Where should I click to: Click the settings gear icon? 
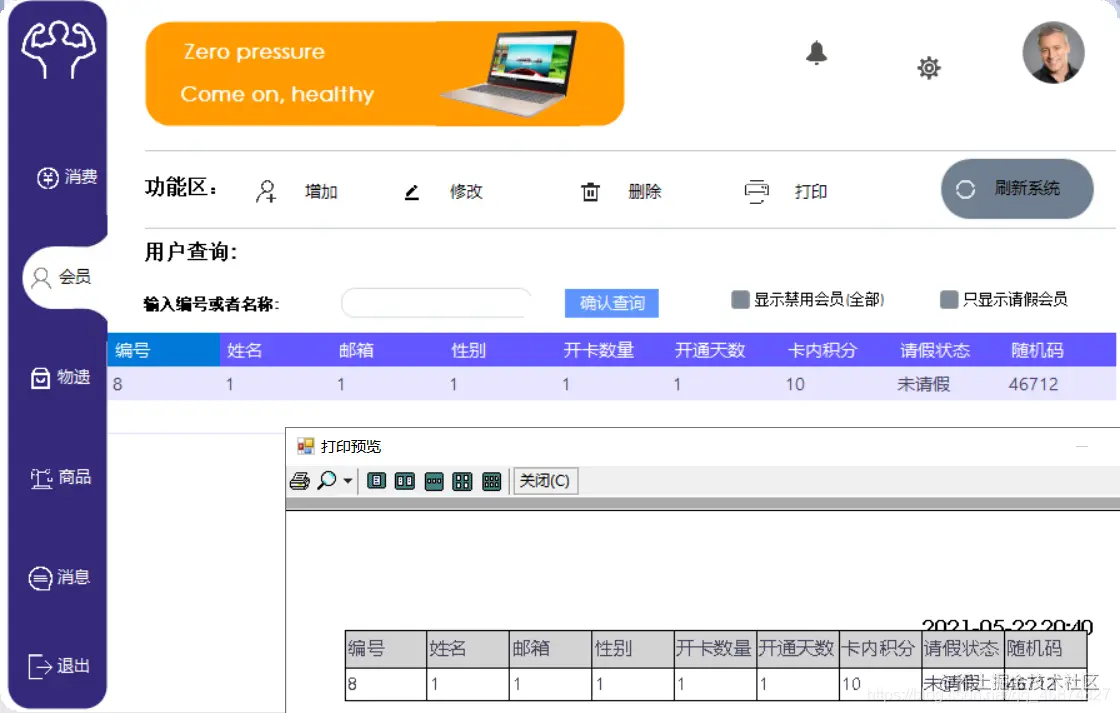[x=929, y=68]
